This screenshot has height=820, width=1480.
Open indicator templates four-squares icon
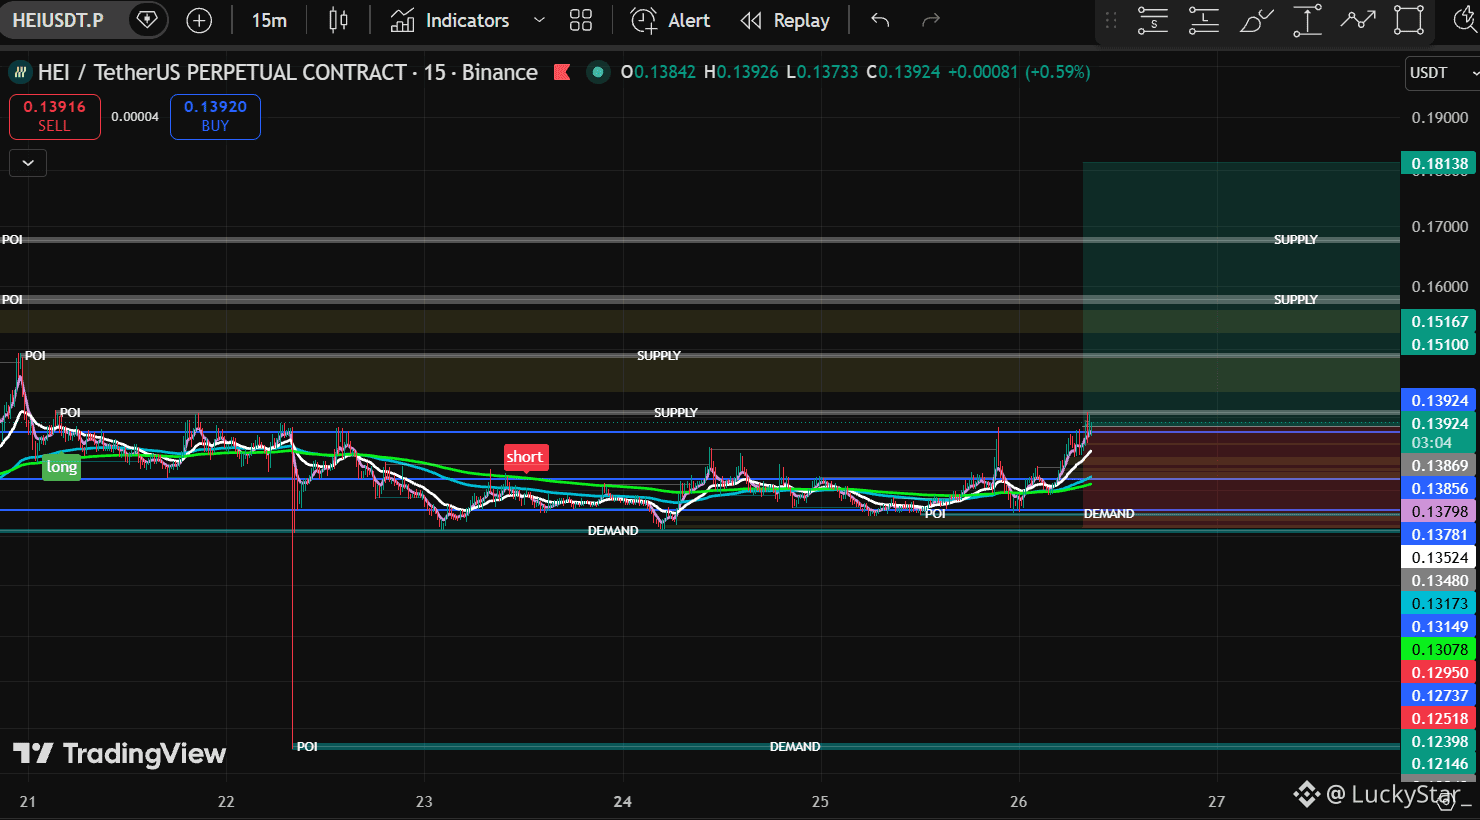pyautogui.click(x=580, y=20)
